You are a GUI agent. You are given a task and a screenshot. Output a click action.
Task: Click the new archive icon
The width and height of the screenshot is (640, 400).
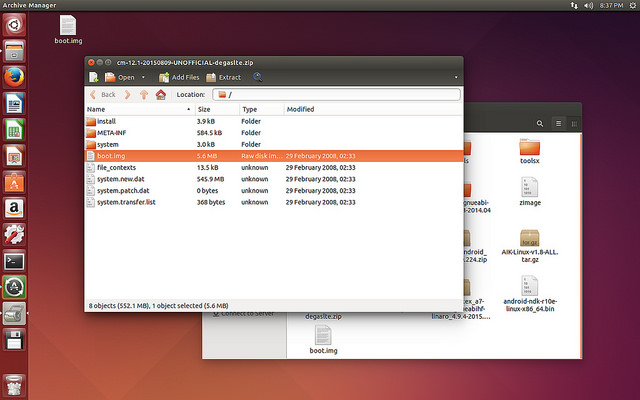[x=94, y=77]
